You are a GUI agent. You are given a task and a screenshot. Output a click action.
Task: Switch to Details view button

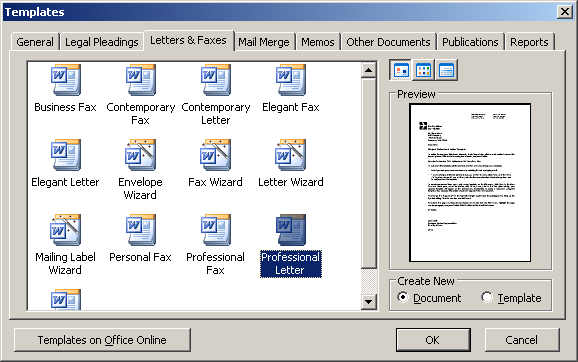click(446, 70)
